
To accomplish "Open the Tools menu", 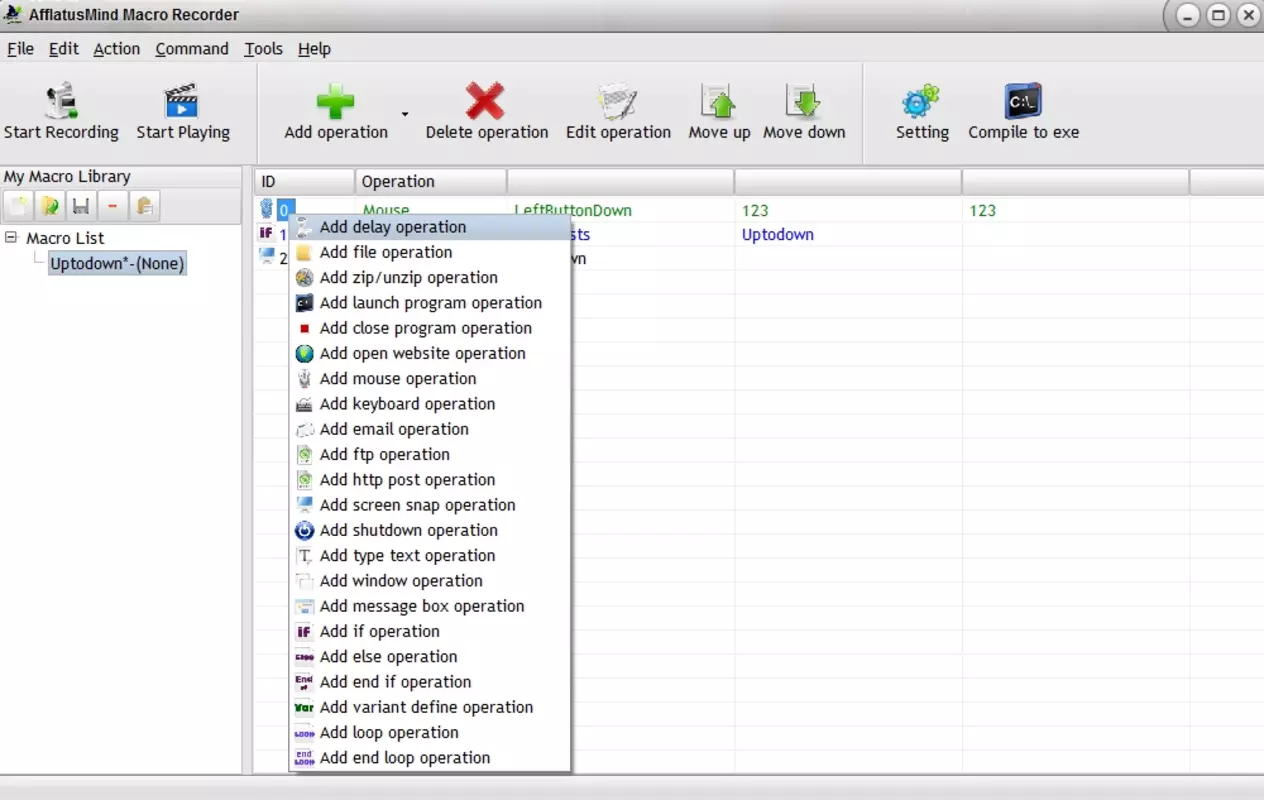I will pyautogui.click(x=263, y=48).
